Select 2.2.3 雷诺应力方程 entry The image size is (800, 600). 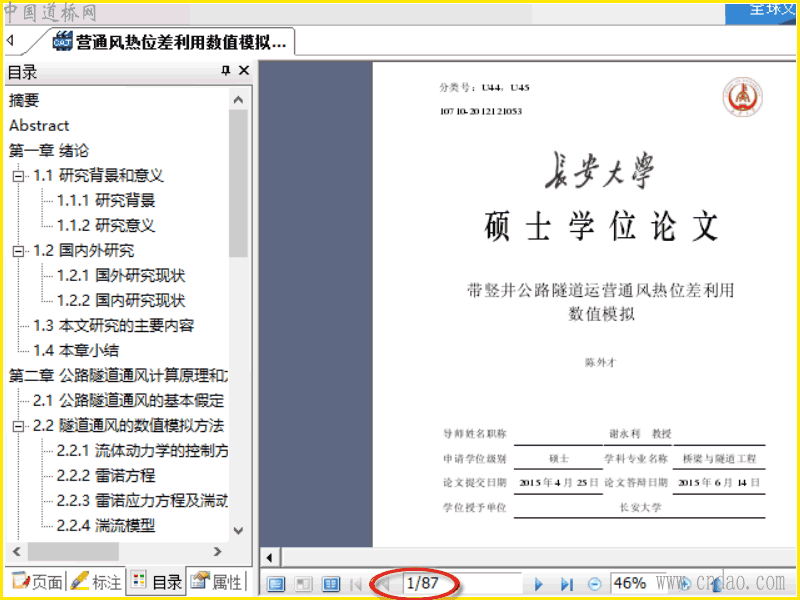(x=142, y=501)
